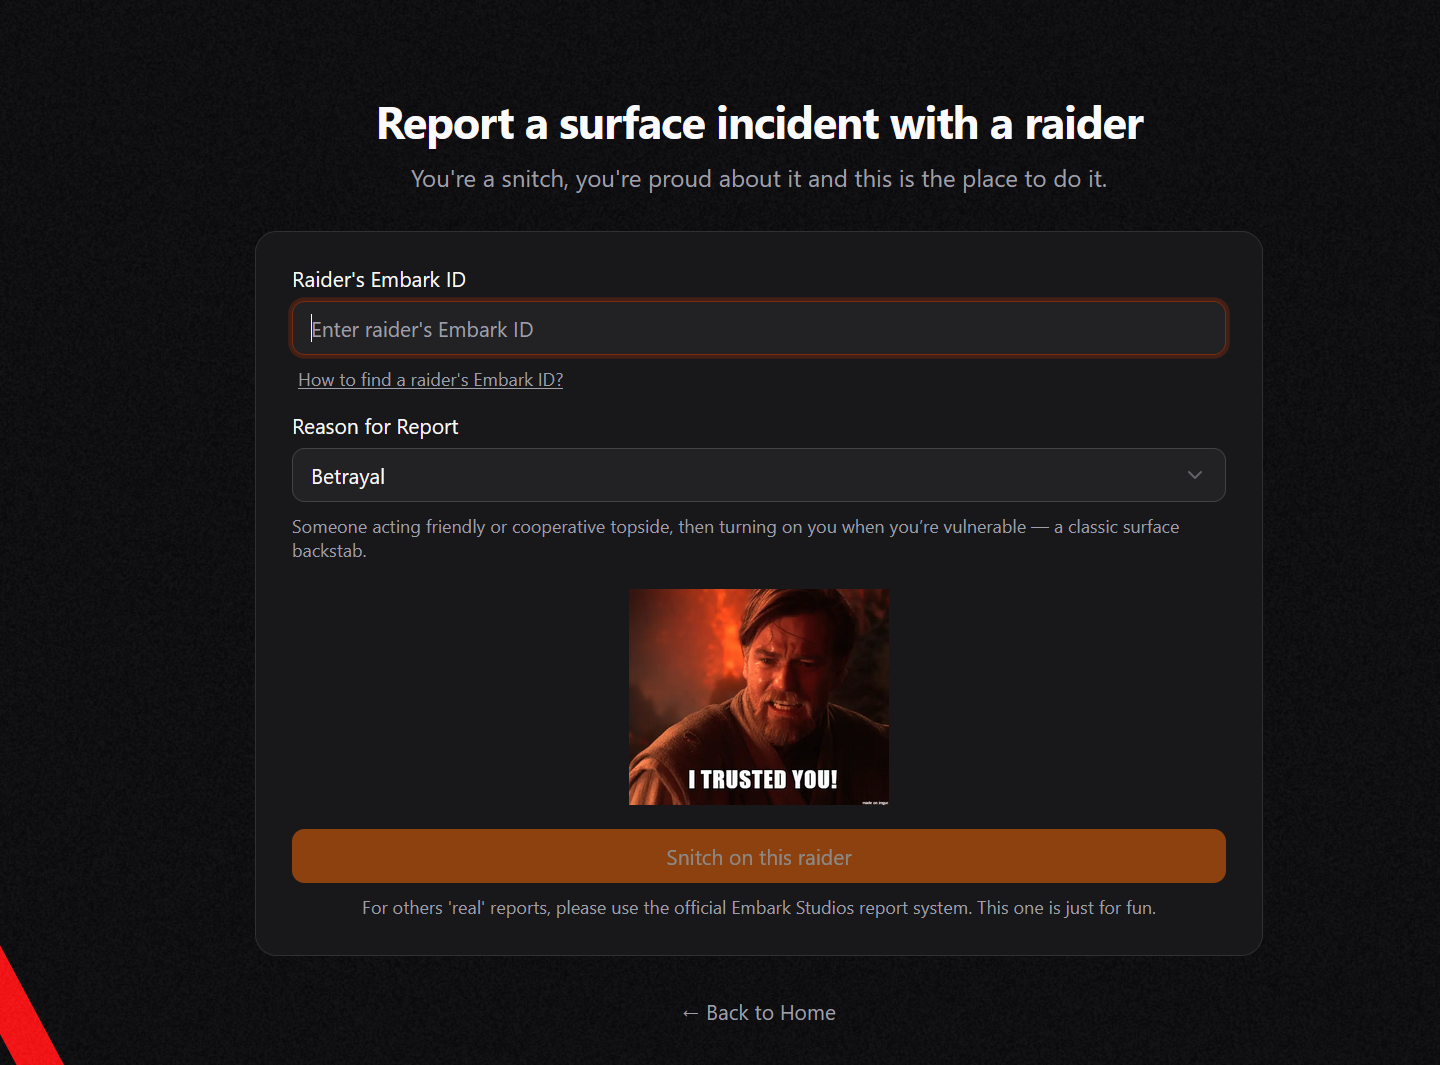
Task: Click the Raider's Embark ID input field
Action: click(x=758, y=329)
